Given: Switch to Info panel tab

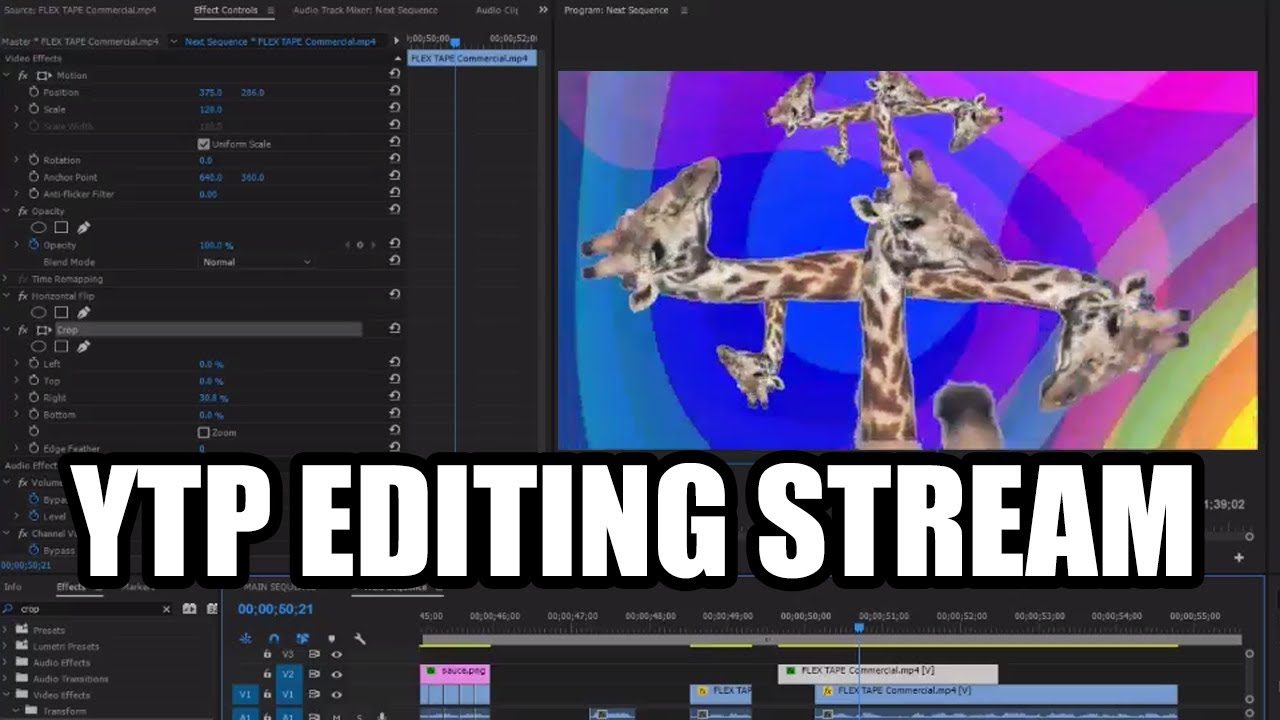Looking at the screenshot, I should click(x=13, y=587).
